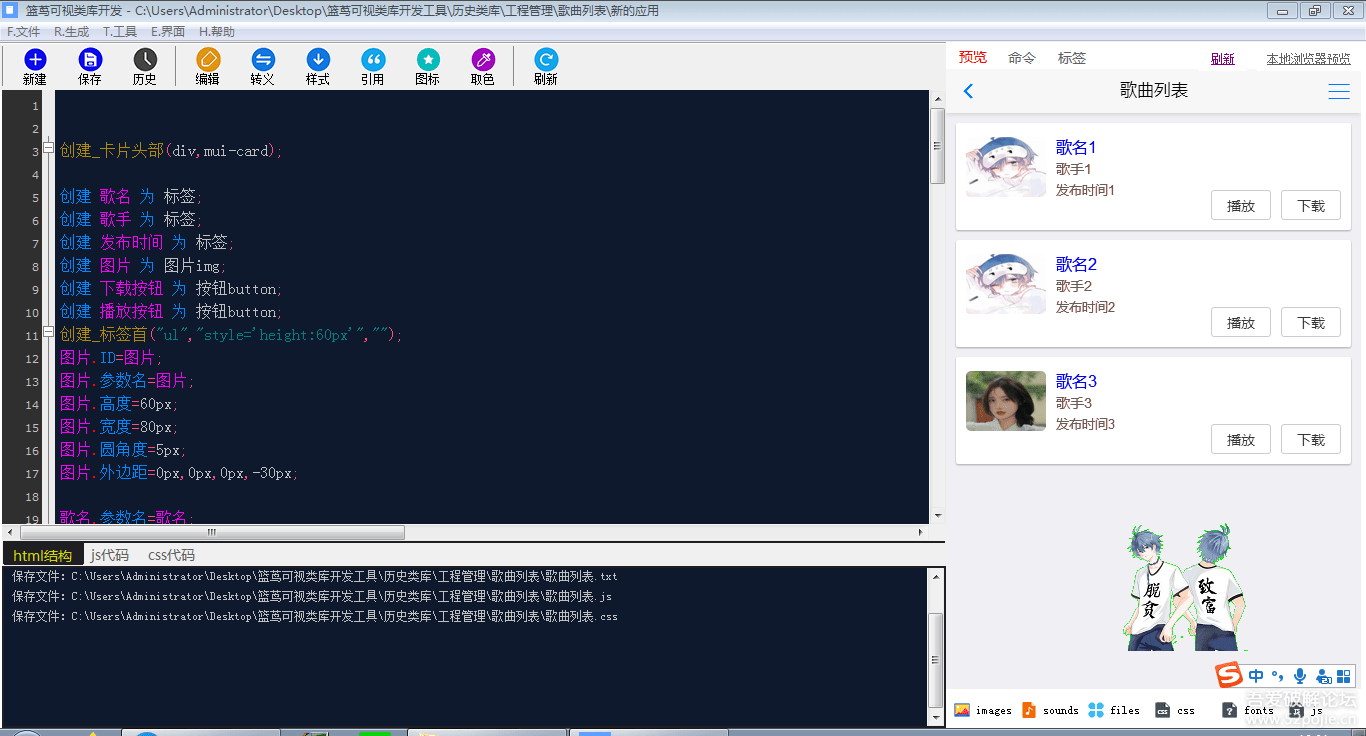Click the output log vertical scrollbar thumb
This screenshot has height=736, width=1366.
click(936, 660)
